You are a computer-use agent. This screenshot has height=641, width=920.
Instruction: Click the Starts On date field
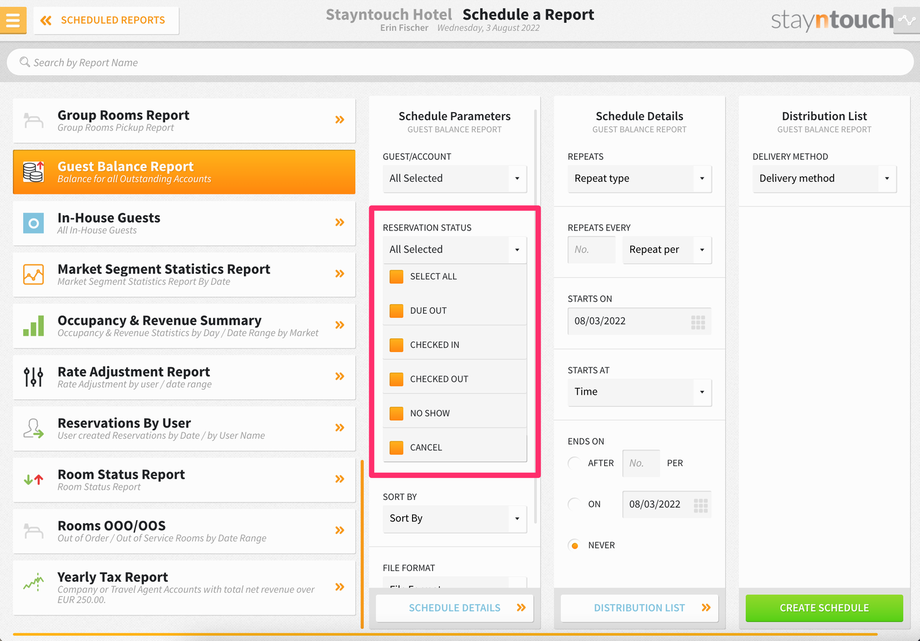point(640,321)
